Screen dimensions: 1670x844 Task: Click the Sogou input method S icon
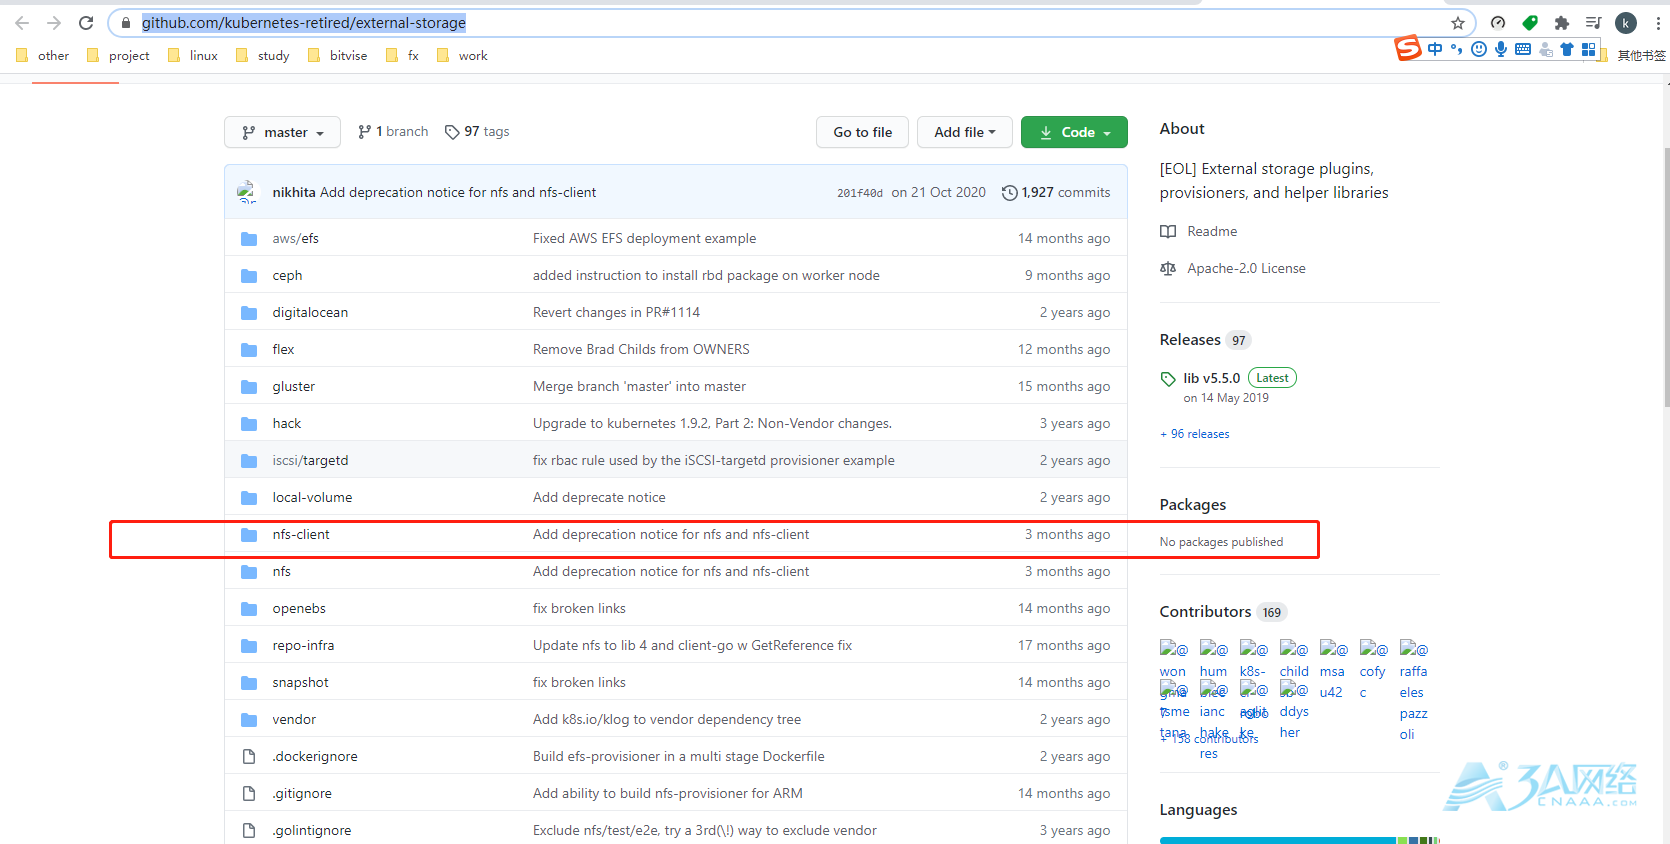pos(1408,48)
